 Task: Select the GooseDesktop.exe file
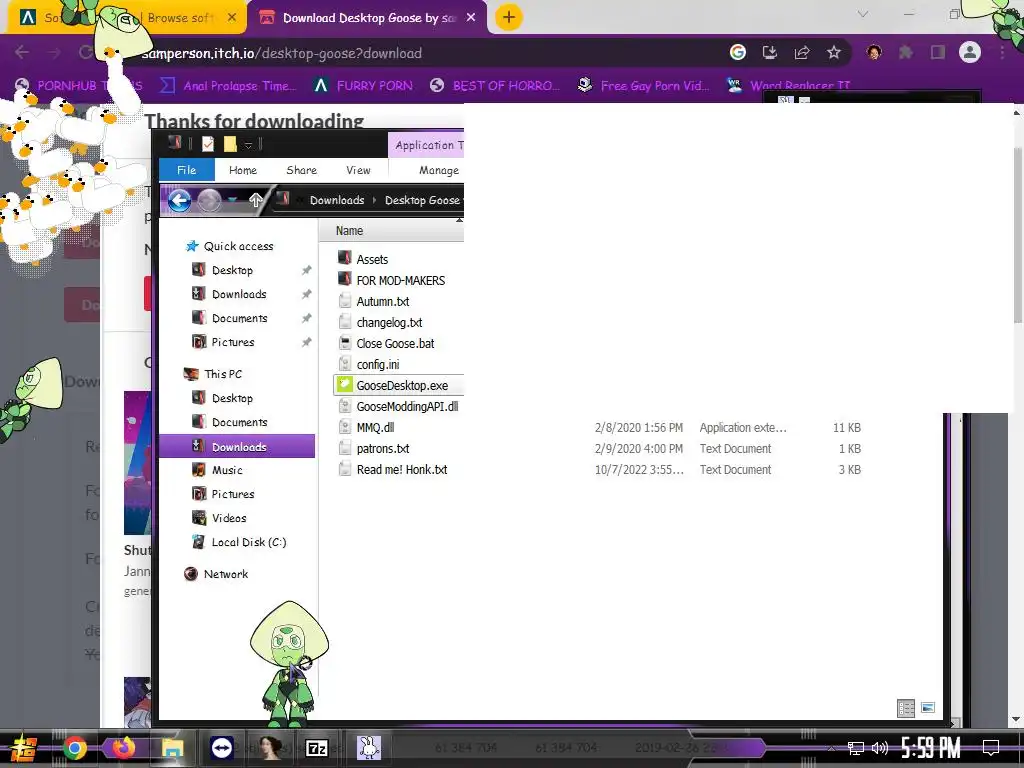(x=399, y=385)
